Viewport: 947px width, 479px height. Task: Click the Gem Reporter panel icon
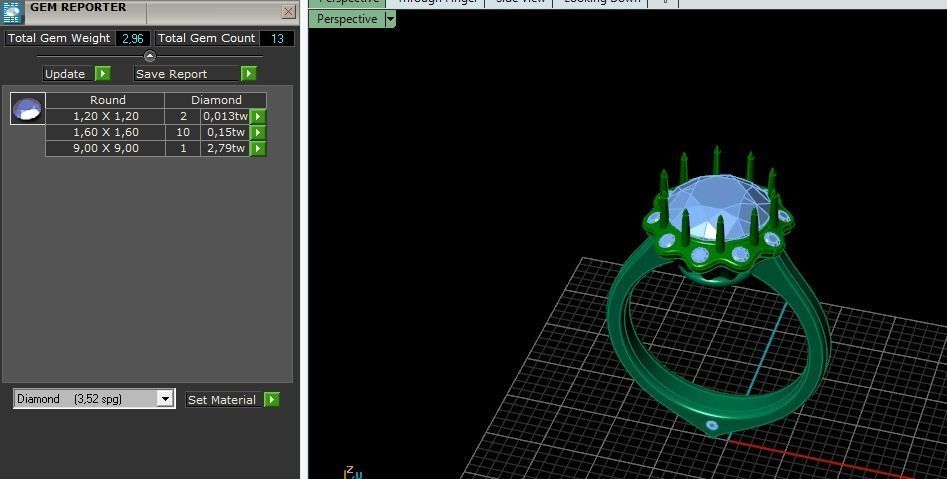[x=12, y=11]
